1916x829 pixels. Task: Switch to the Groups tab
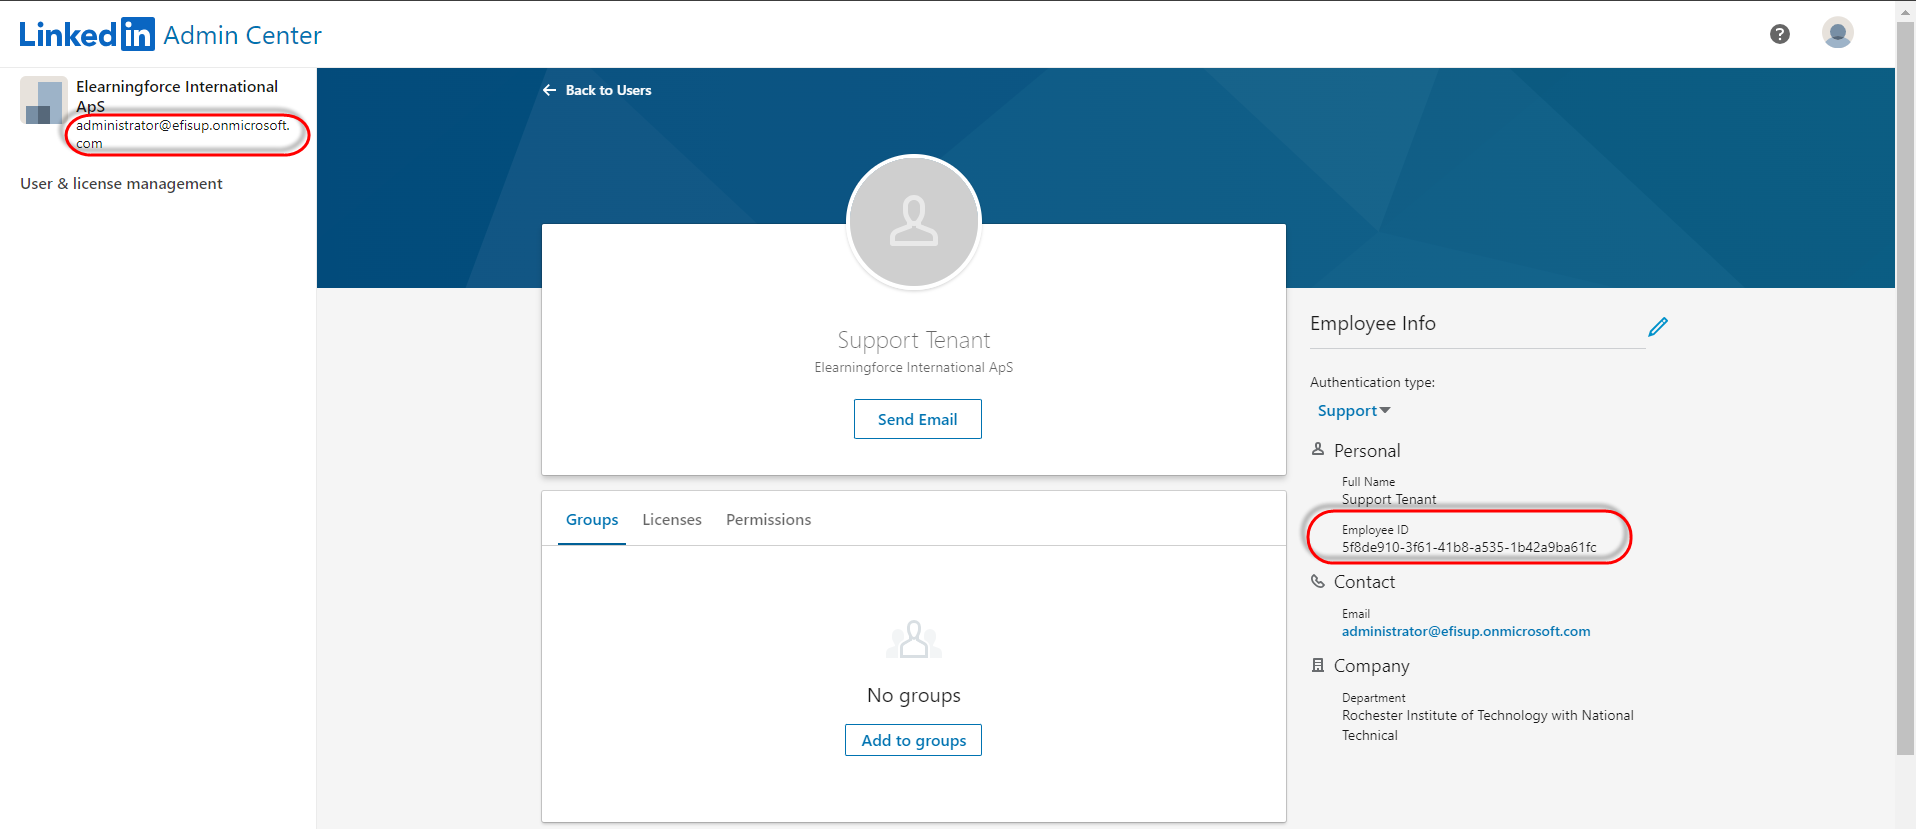[592, 520]
